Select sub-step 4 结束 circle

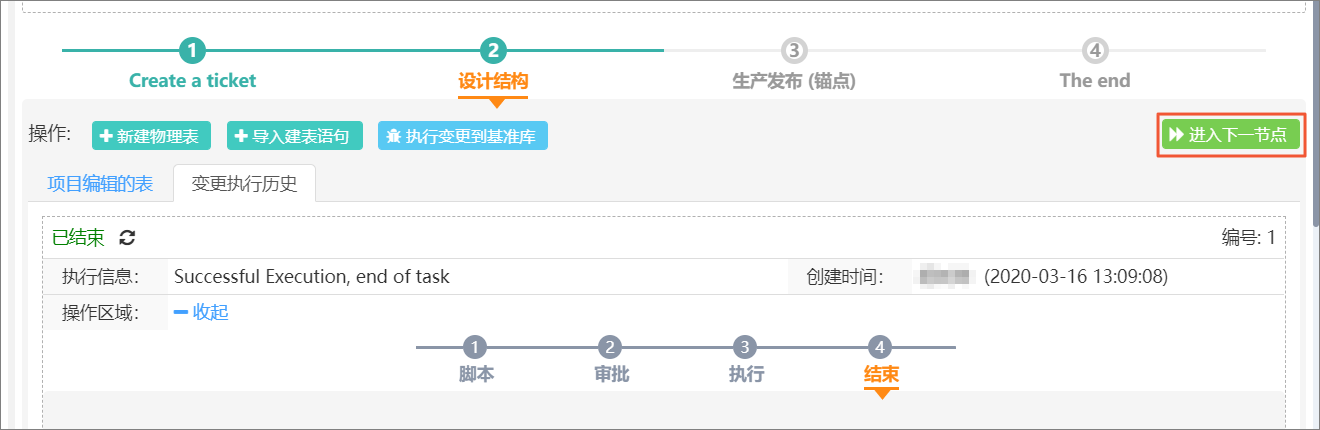point(880,347)
